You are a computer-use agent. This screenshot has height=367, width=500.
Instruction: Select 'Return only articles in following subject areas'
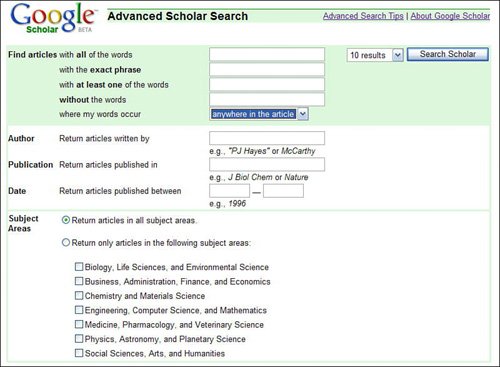pyautogui.click(x=66, y=243)
